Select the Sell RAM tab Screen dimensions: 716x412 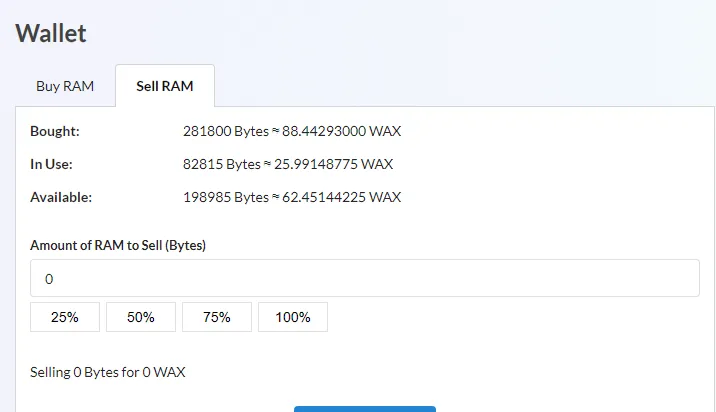point(165,86)
